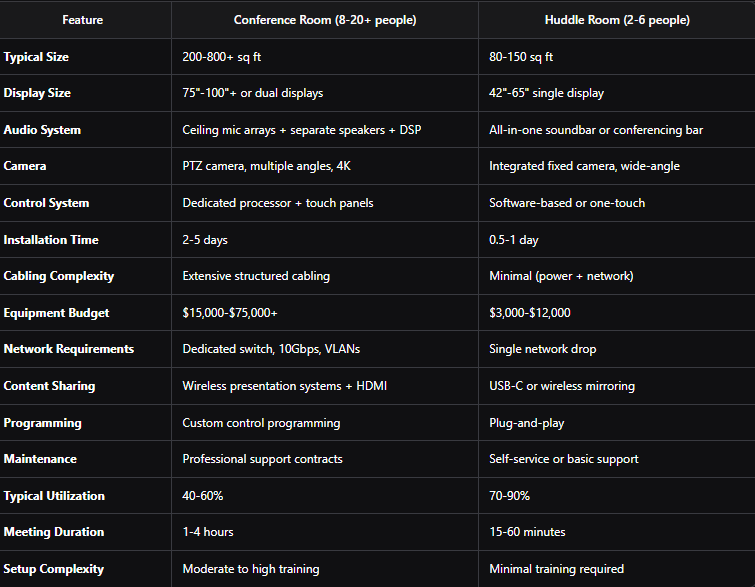755x587 pixels.
Task: Select the Feature column header
Action: 82,20
